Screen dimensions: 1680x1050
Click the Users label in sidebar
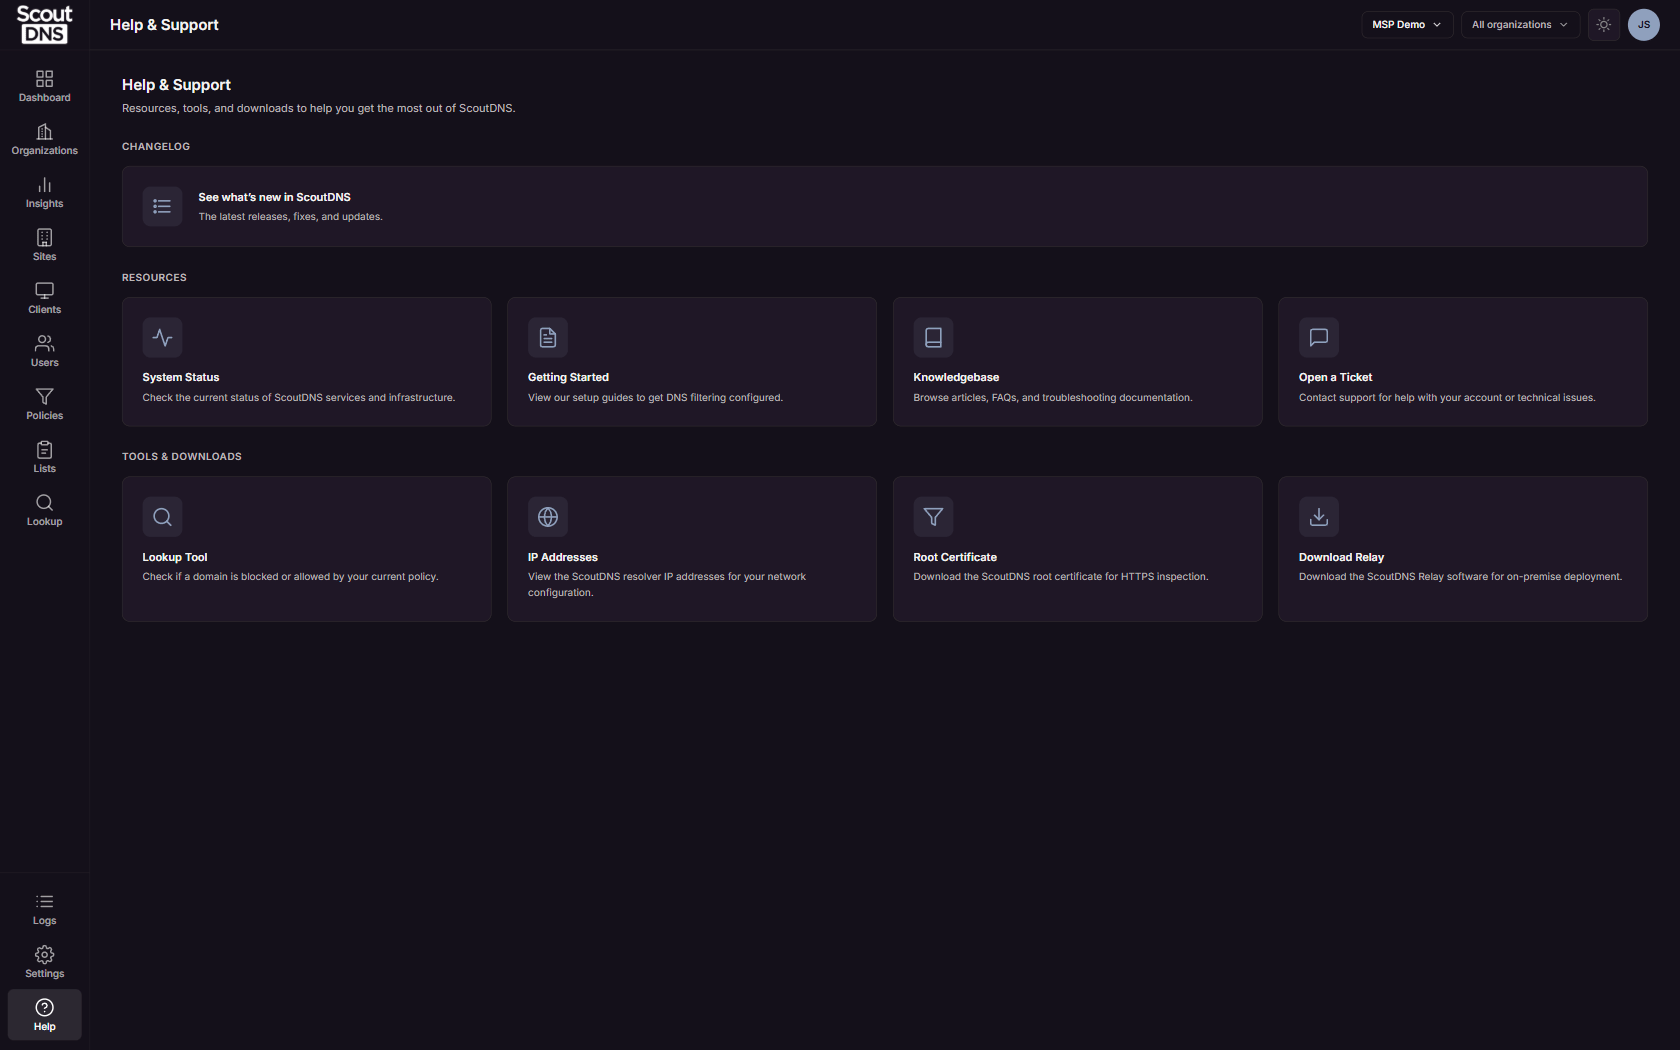coord(44,363)
